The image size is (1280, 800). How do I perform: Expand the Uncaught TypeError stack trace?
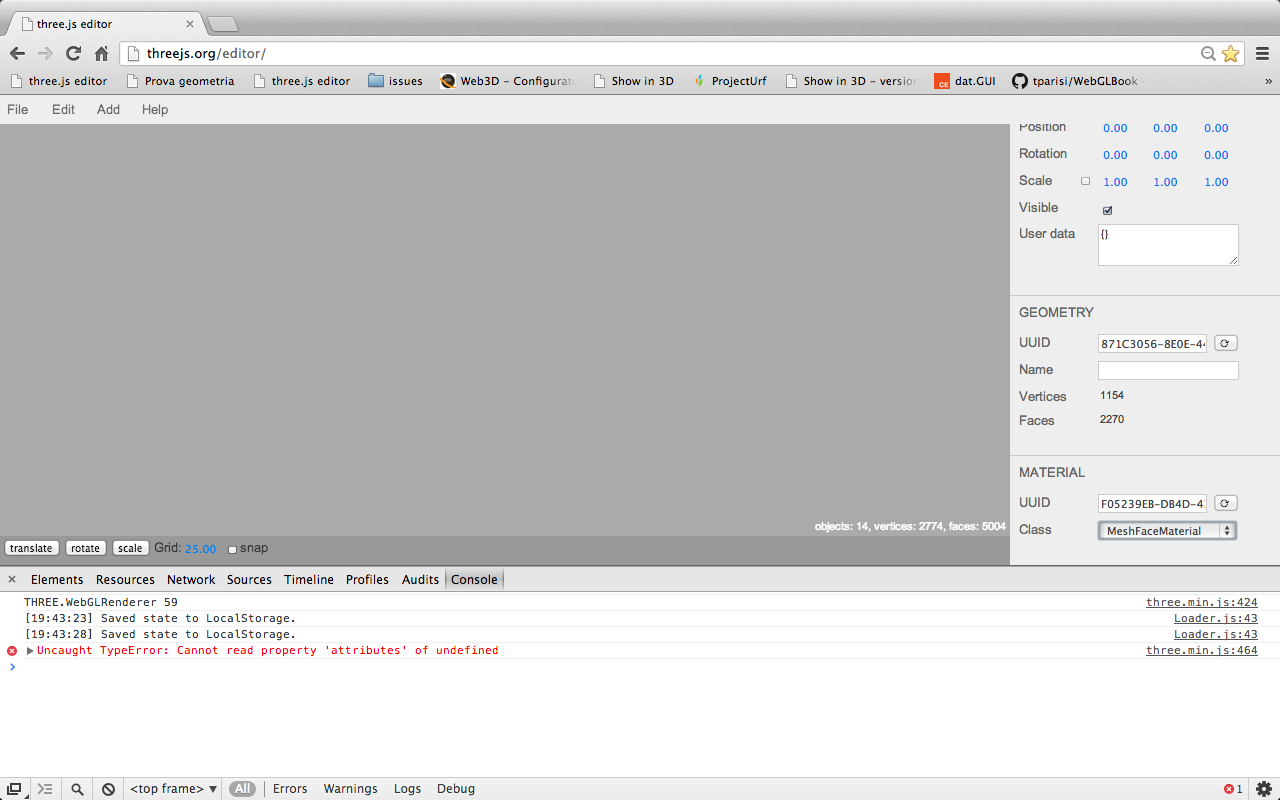[x=30, y=651]
